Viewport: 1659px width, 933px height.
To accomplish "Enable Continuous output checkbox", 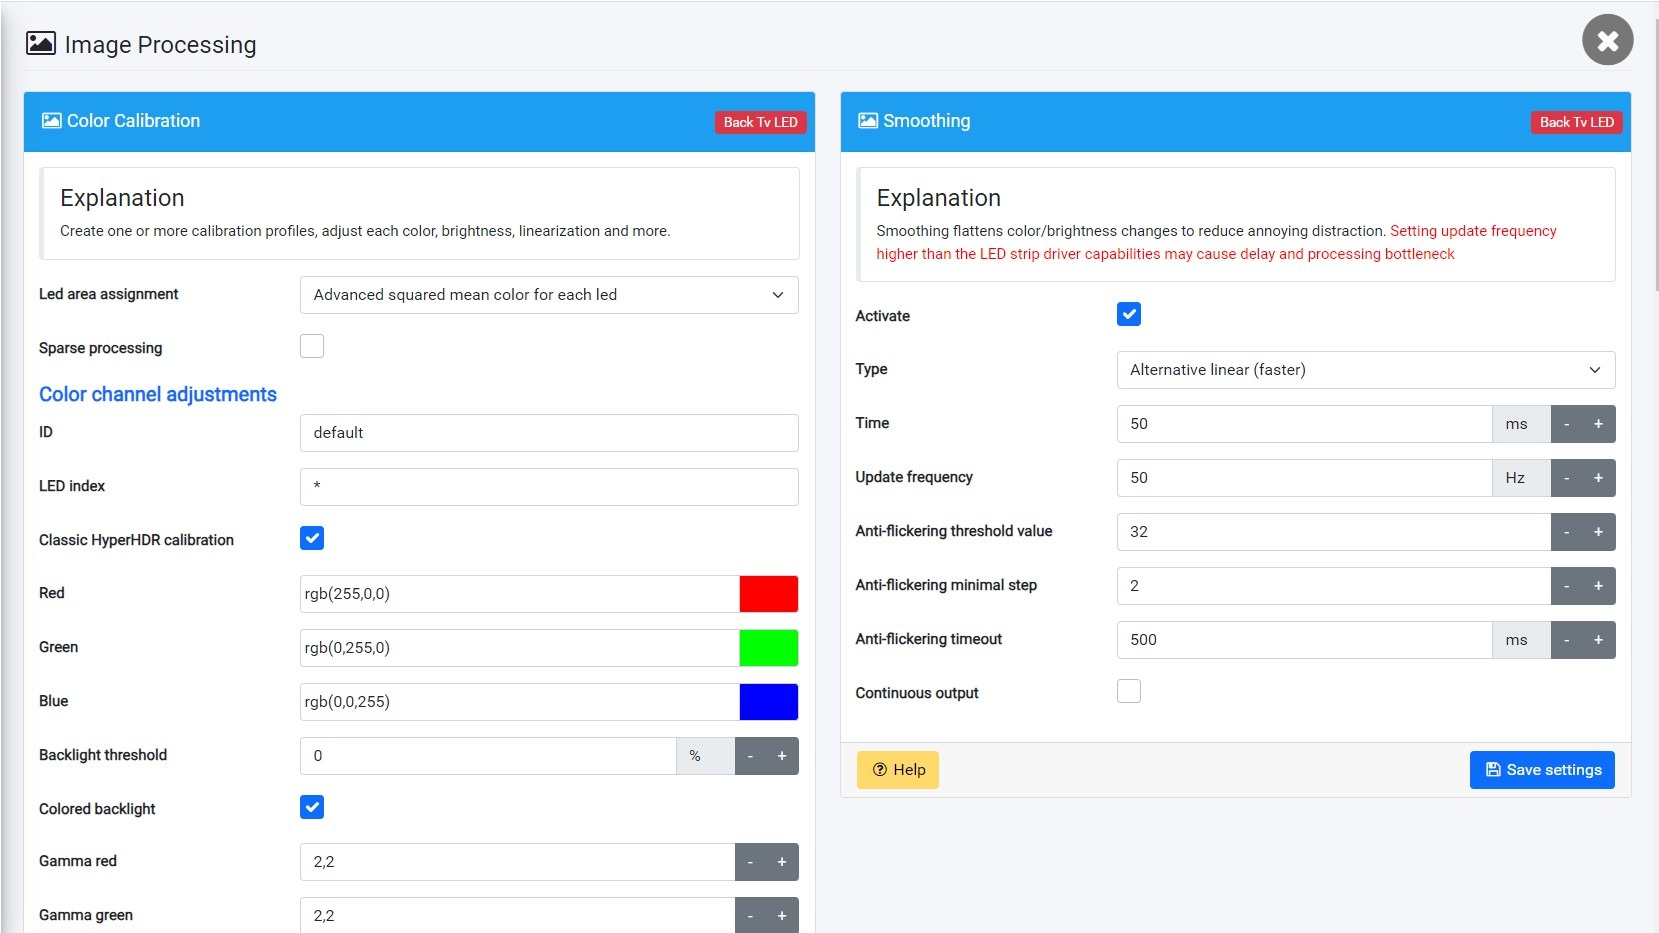I will coord(1128,692).
